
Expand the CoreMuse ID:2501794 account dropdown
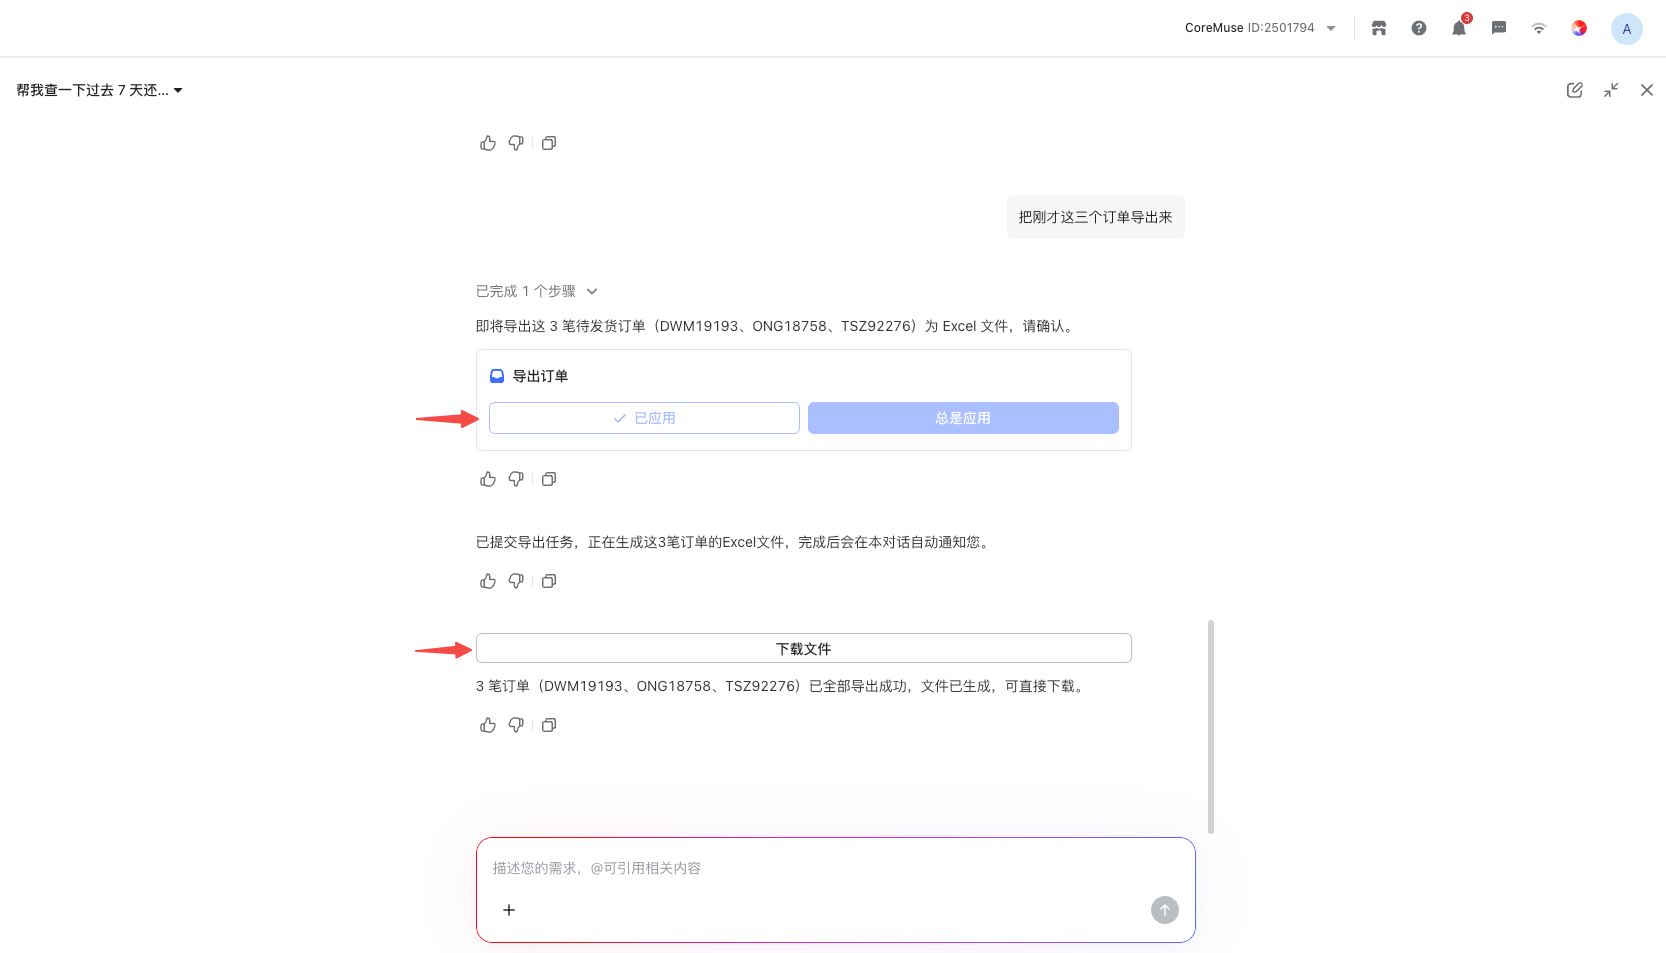click(1260, 28)
